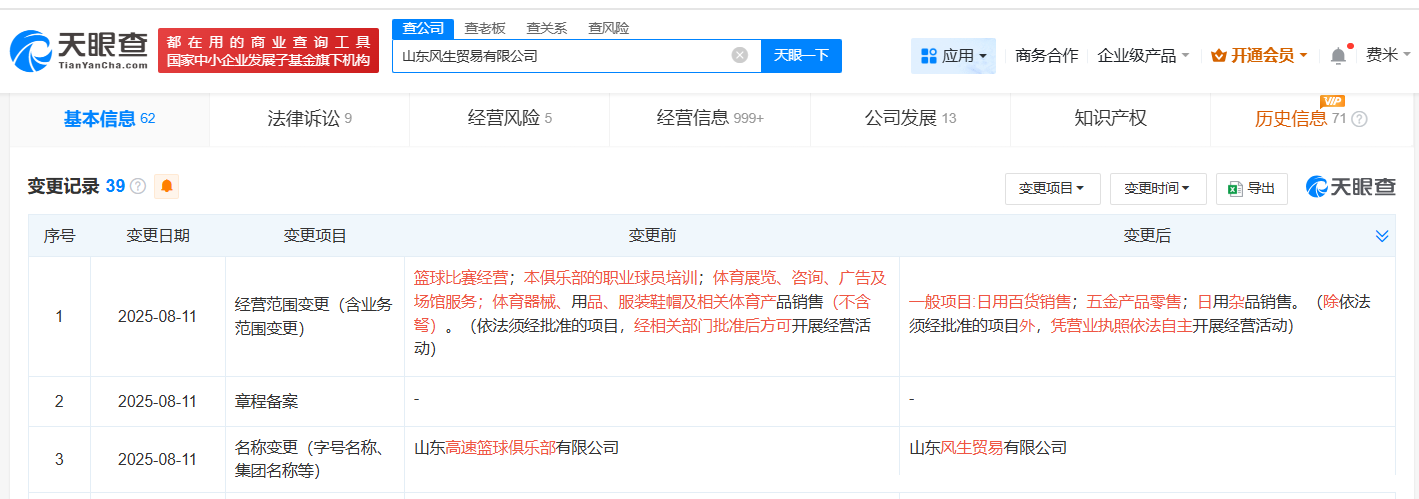The image size is (1419, 499).
Task: Open the 开通会员 membership dropdown
Action: click(1258, 56)
